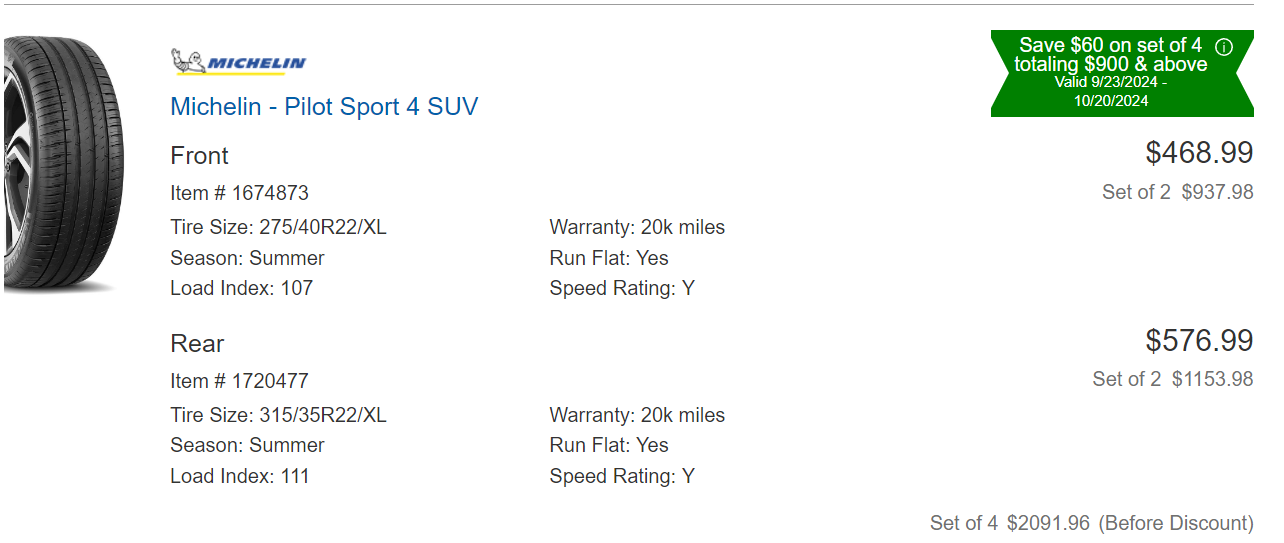Click the info icon on savings banner
Image resolution: width=1284 pixels, height=543 pixels.
(x=1224, y=46)
